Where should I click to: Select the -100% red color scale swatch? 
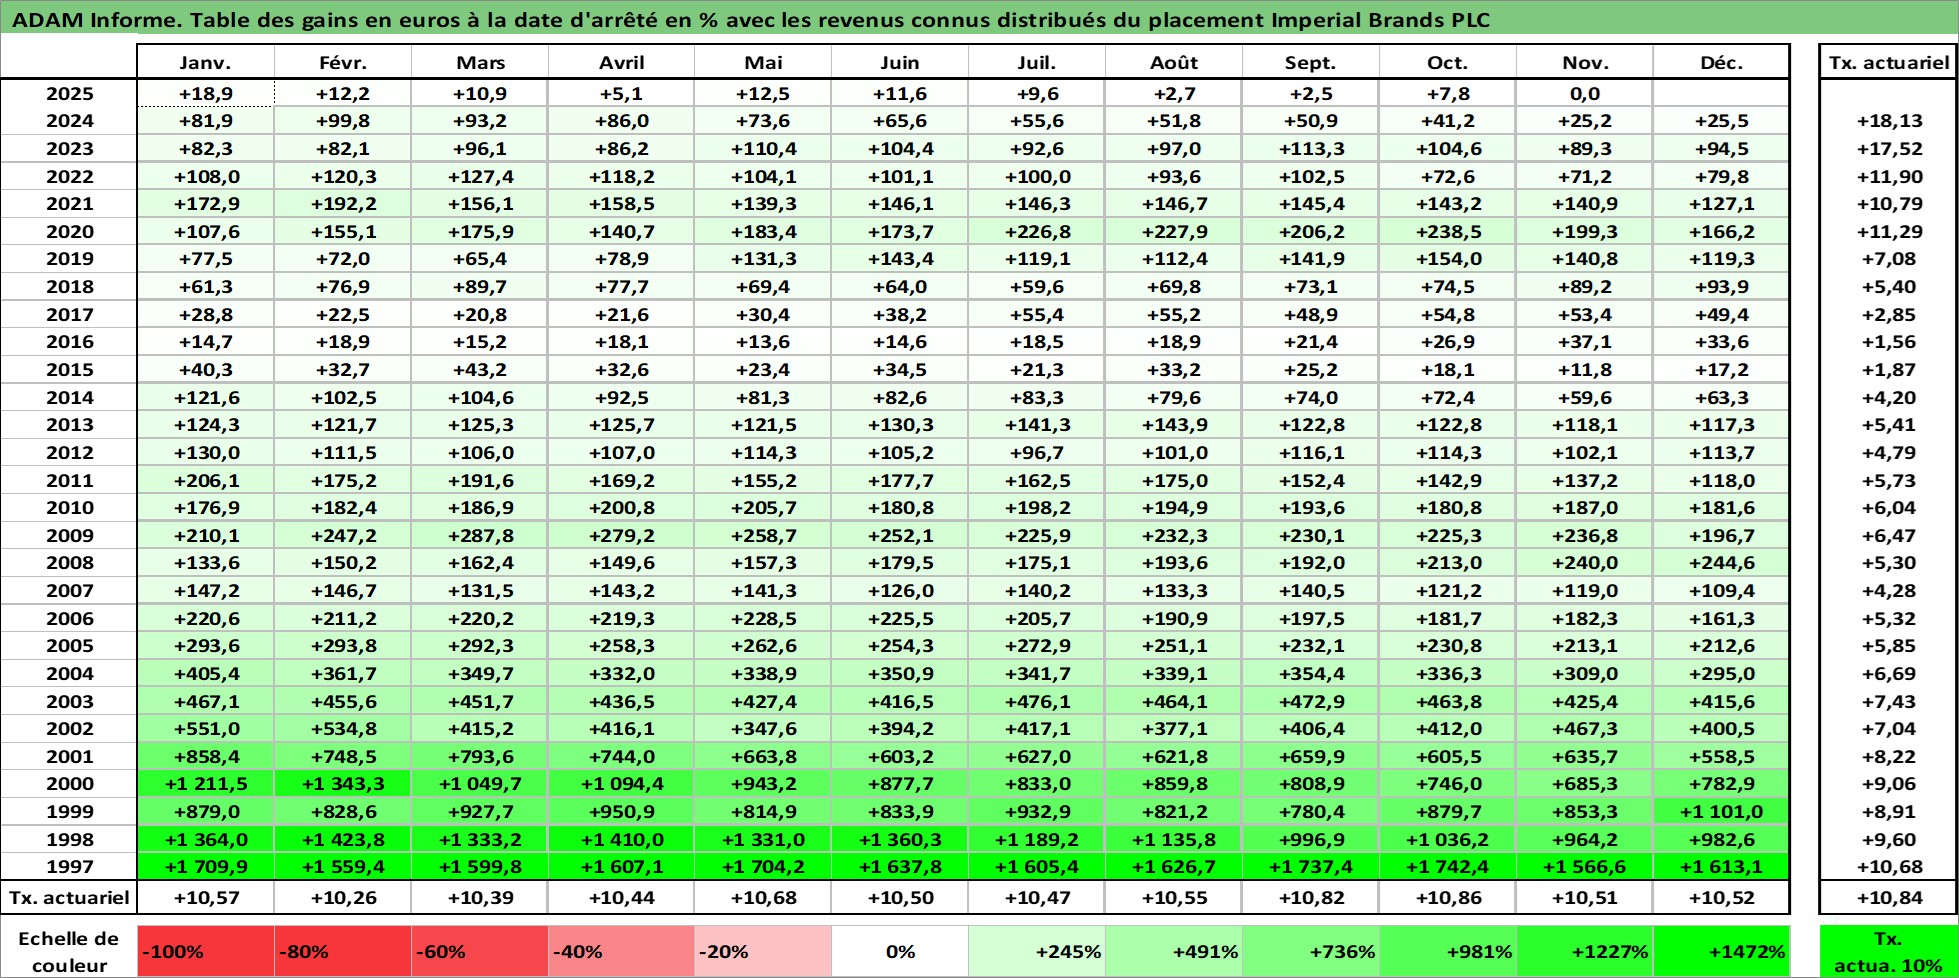coord(205,951)
